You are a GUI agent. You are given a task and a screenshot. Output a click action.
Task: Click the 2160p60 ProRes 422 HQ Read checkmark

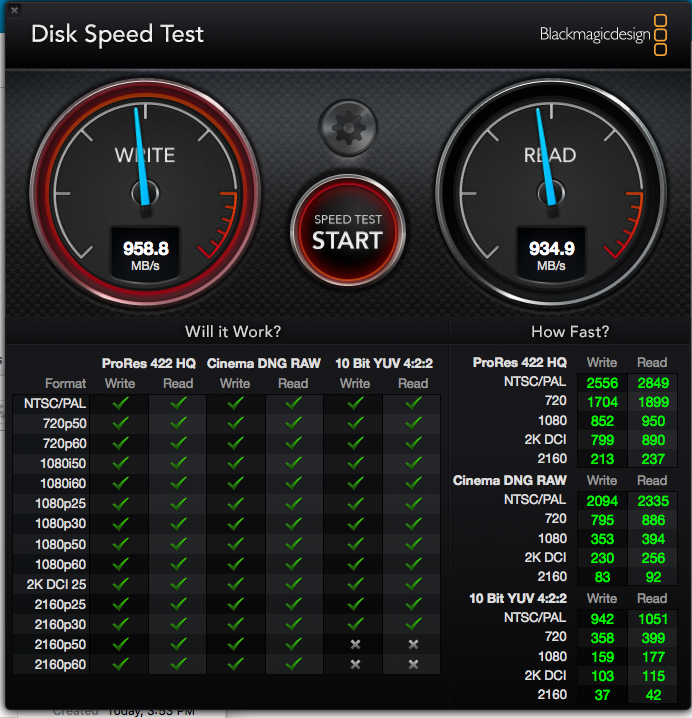(x=178, y=663)
